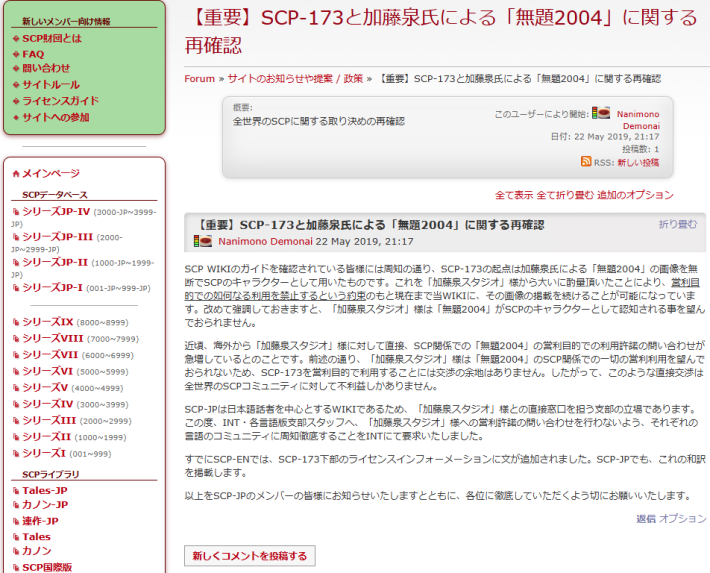710x573 pixels.
Task: Click the user avatar beside the post author name
Action: click(x=202, y=241)
